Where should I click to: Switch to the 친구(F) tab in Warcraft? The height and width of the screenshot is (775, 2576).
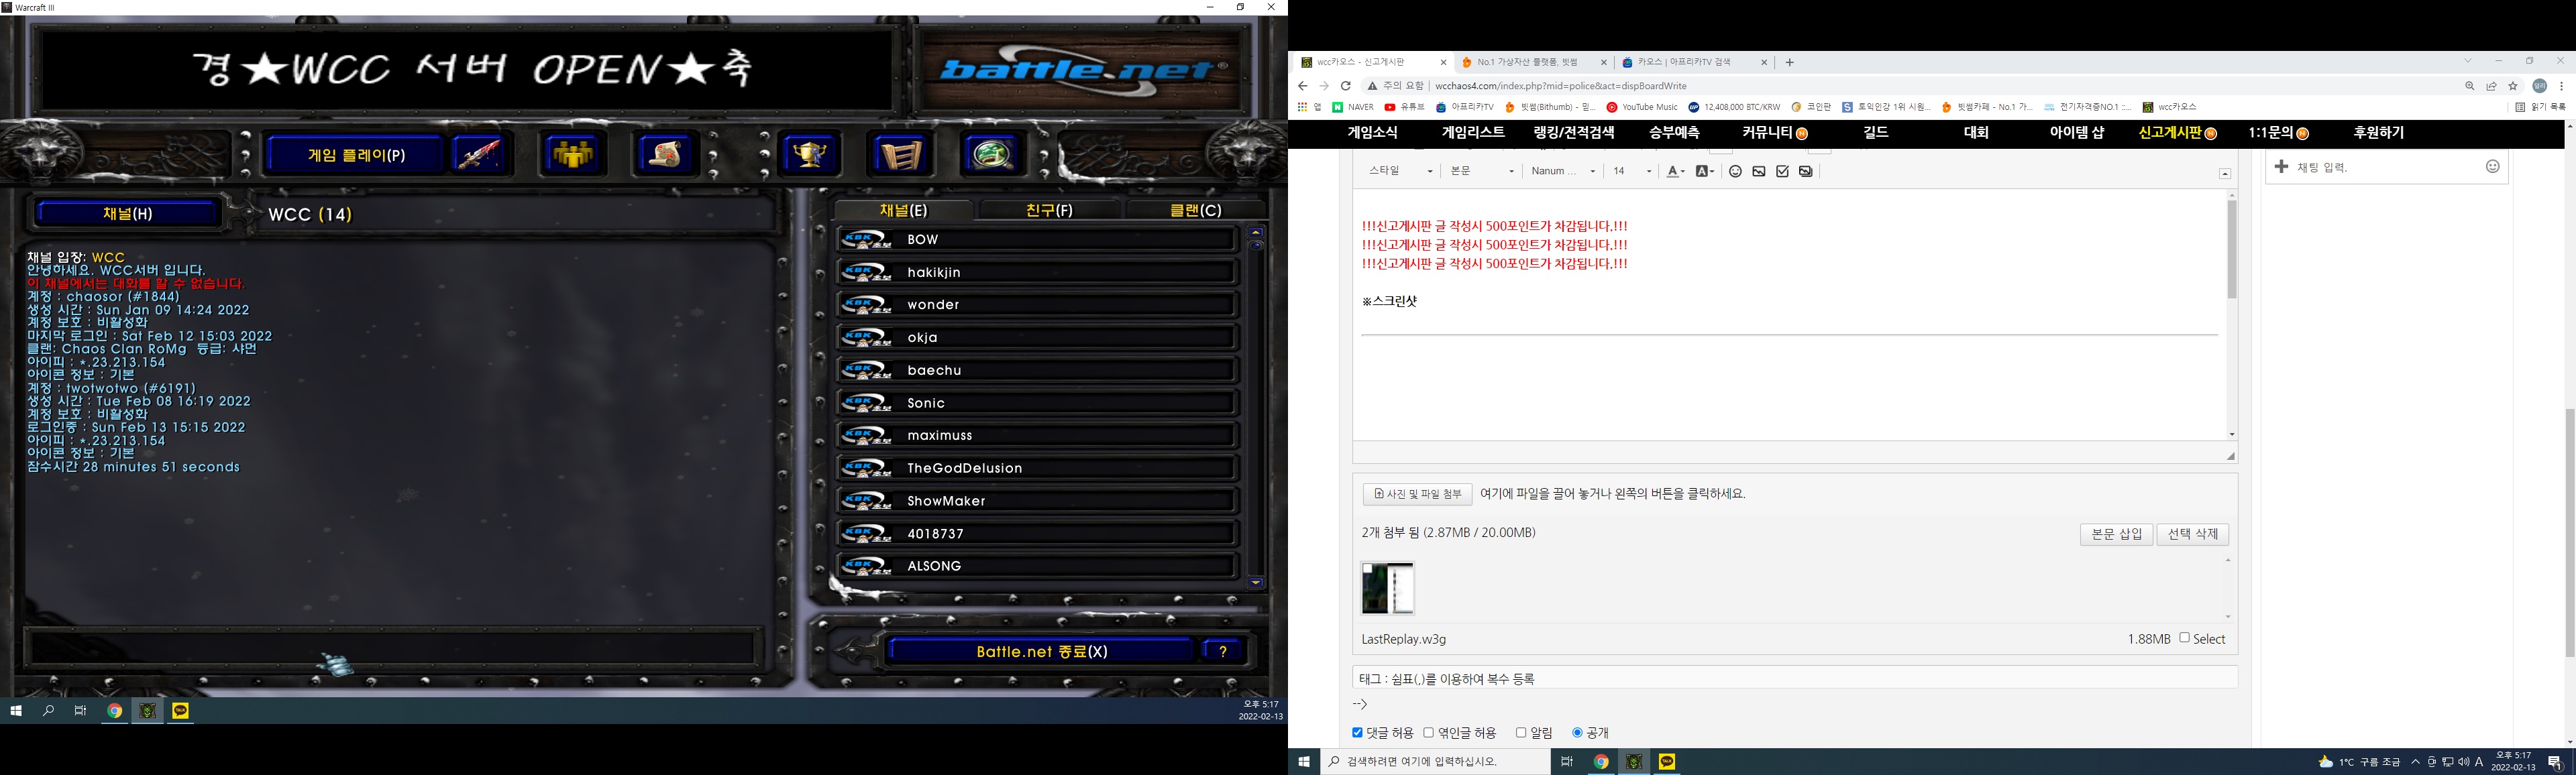[1049, 210]
